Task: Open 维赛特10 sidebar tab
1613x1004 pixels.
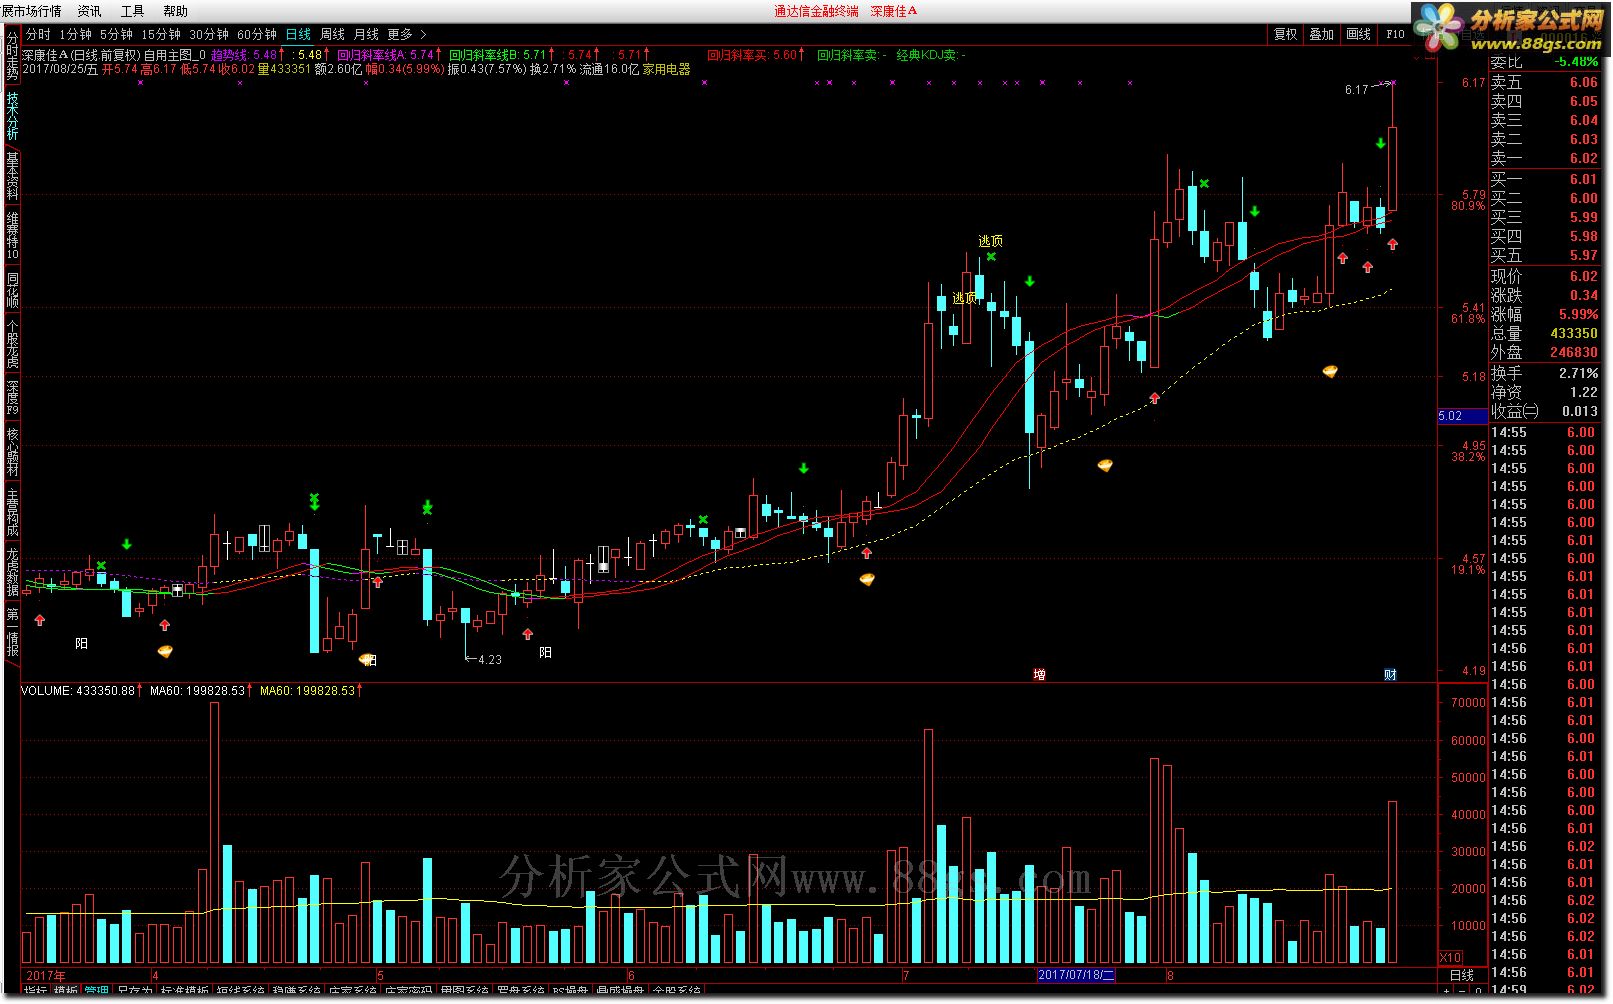Action: coord(12,235)
